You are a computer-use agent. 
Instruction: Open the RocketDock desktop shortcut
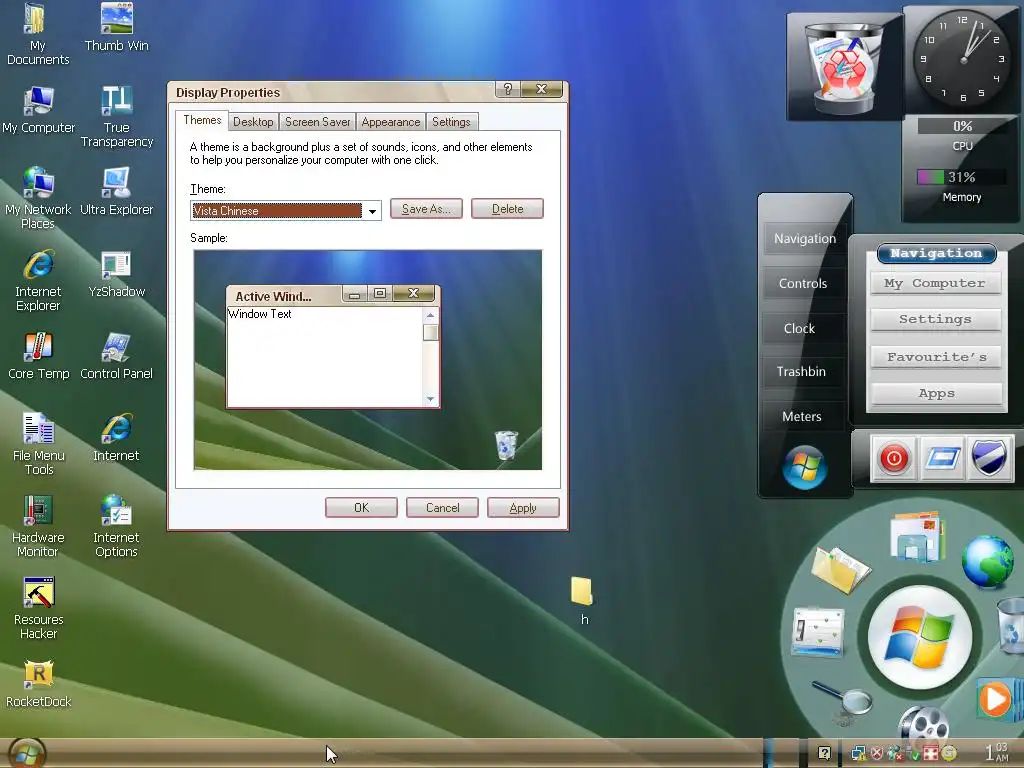[x=39, y=684]
